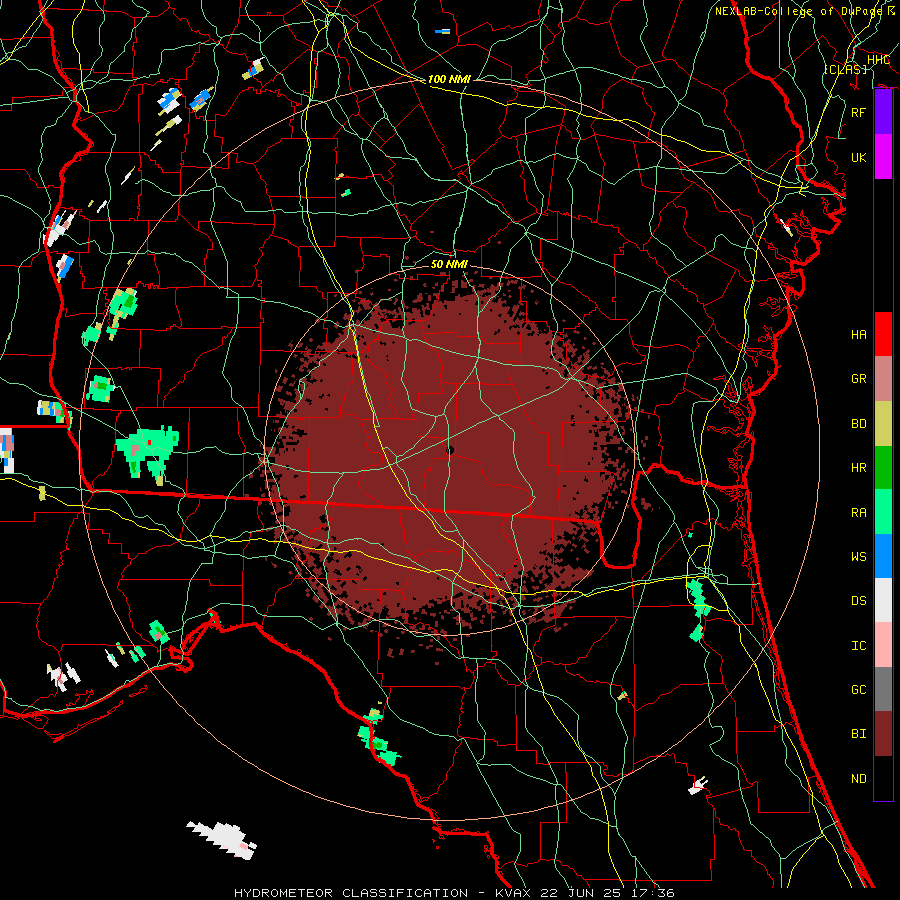Click the "HHC" product code text

point(879,60)
